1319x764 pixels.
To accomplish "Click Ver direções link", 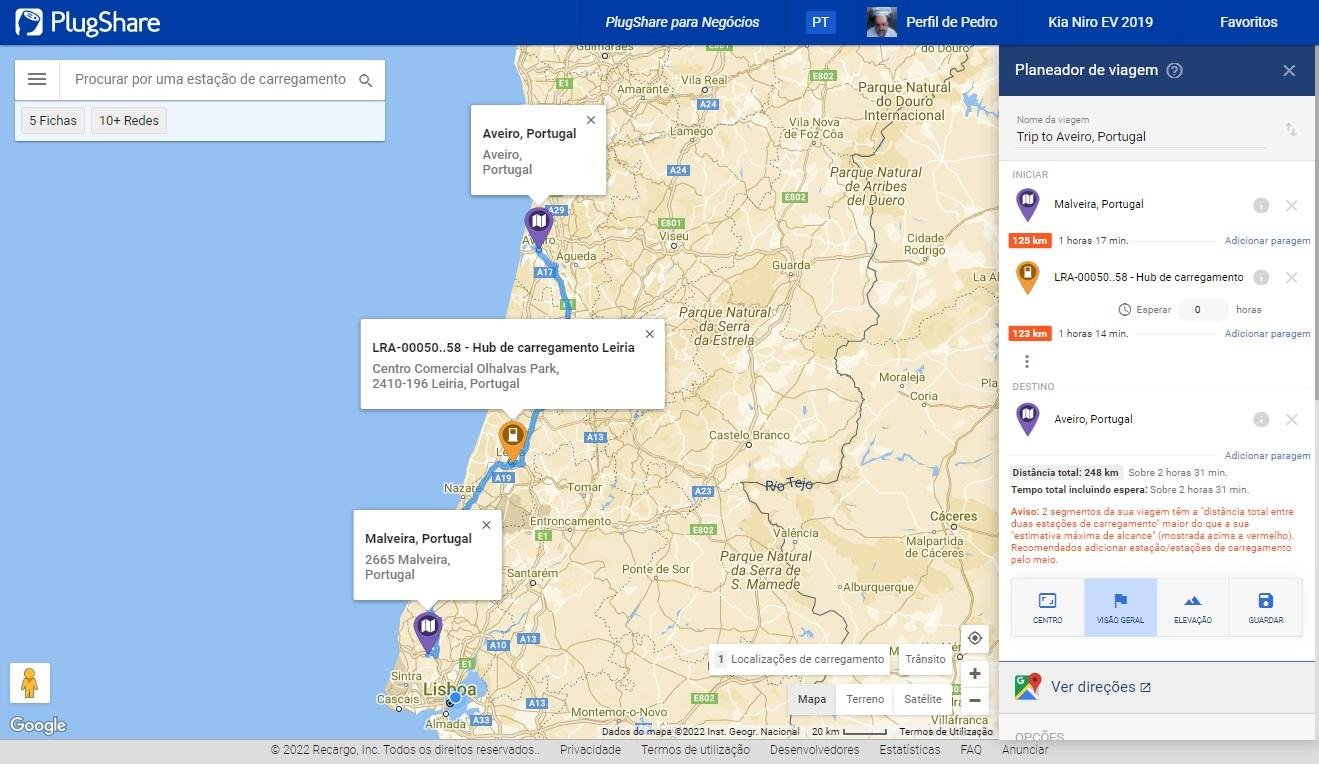I will tap(1100, 687).
